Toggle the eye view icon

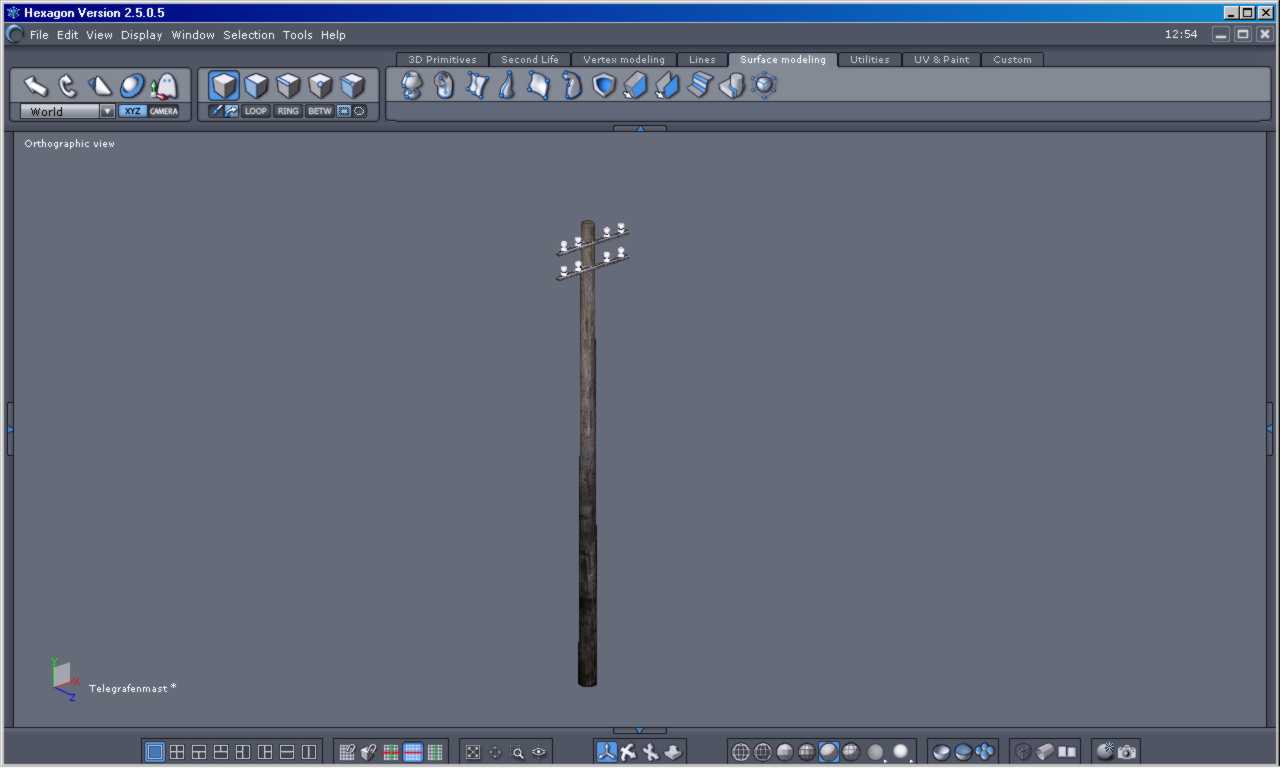click(539, 752)
